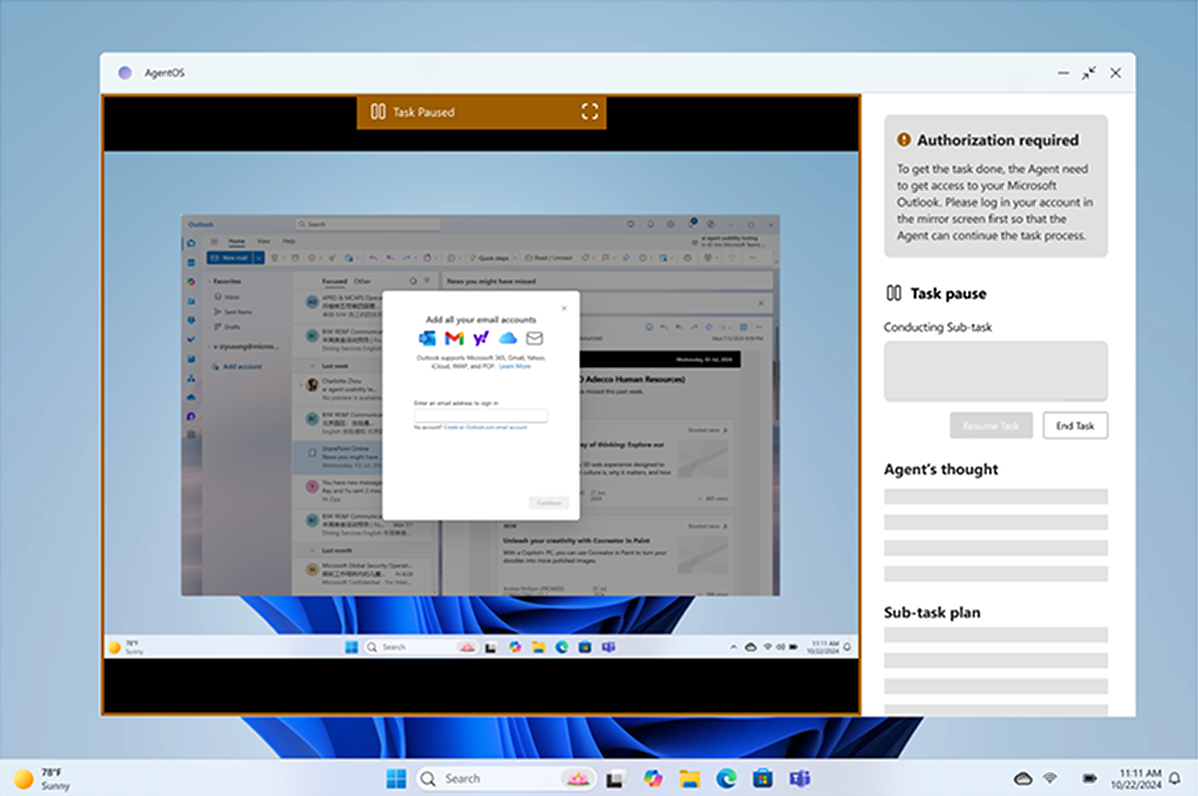Image resolution: width=1198 pixels, height=796 pixels.
Task: Click the Outlook search box
Action: [367, 225]
